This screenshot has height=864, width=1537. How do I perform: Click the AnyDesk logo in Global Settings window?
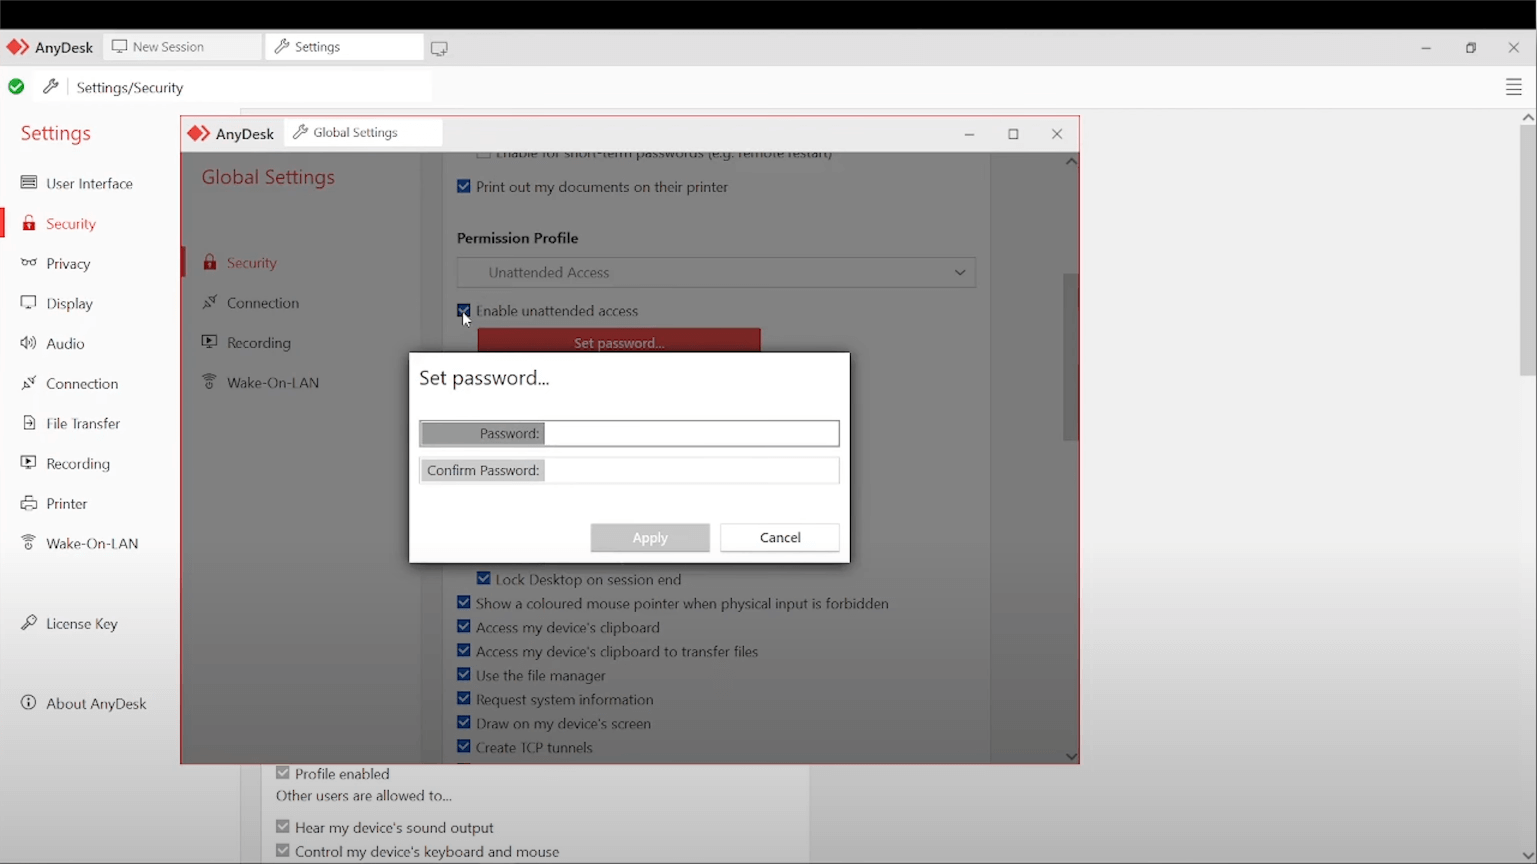[198, 133]
